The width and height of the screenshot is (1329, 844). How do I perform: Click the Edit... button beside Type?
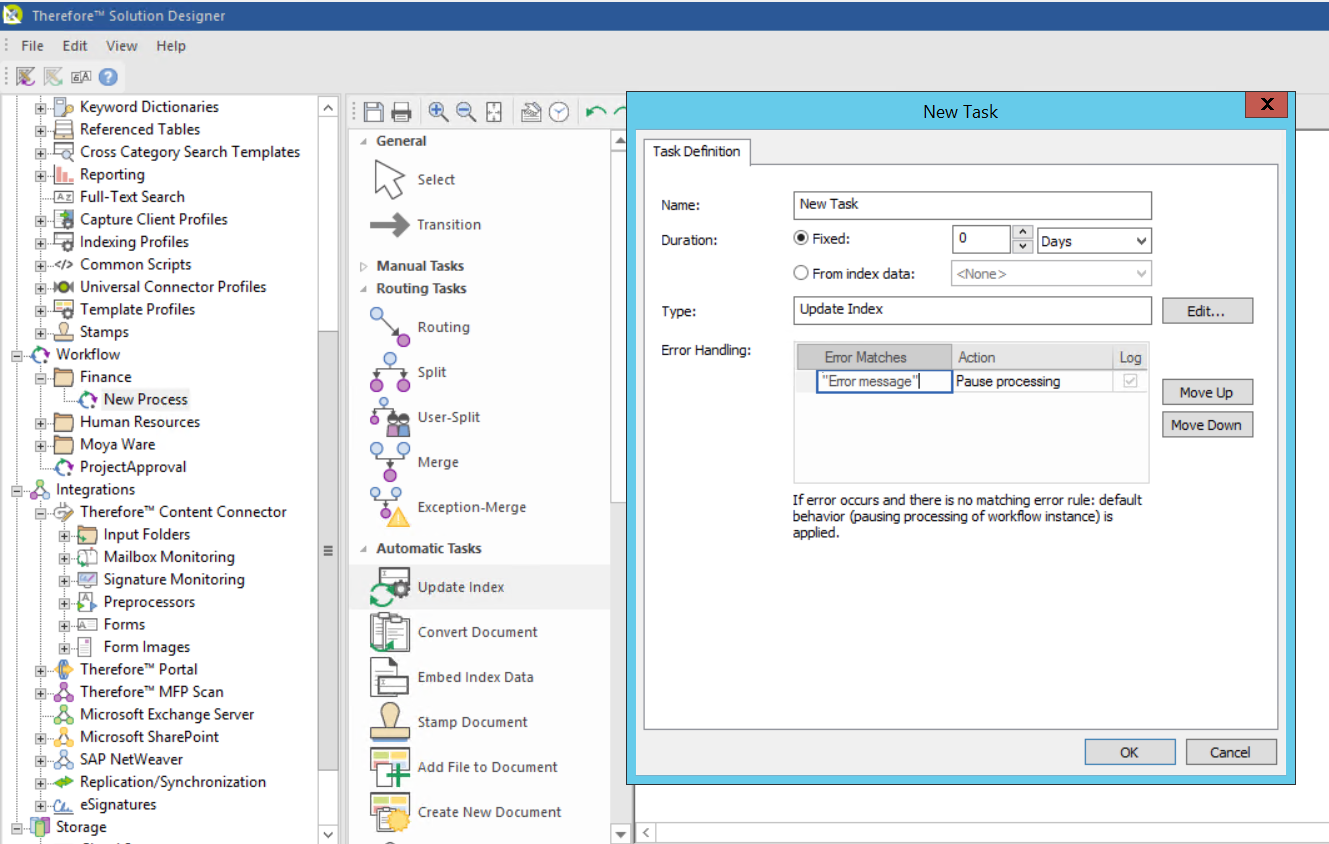pyautogui.click(x=1207, y=311)
